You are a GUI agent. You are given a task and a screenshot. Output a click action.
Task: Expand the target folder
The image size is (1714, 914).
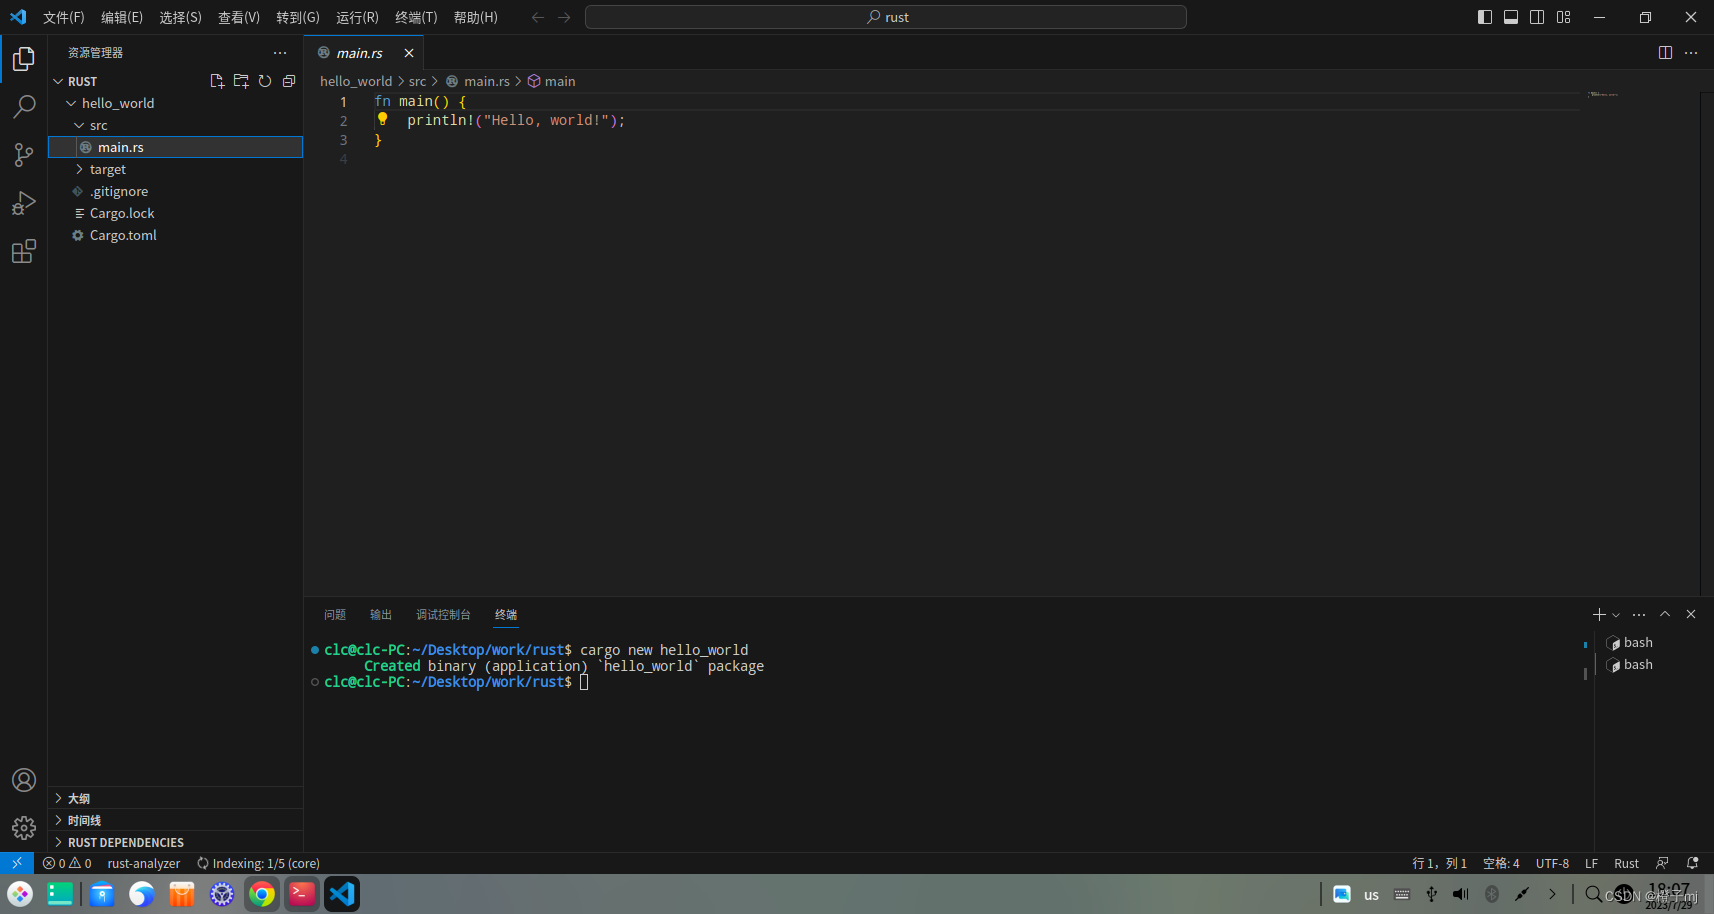click(79, 169)
